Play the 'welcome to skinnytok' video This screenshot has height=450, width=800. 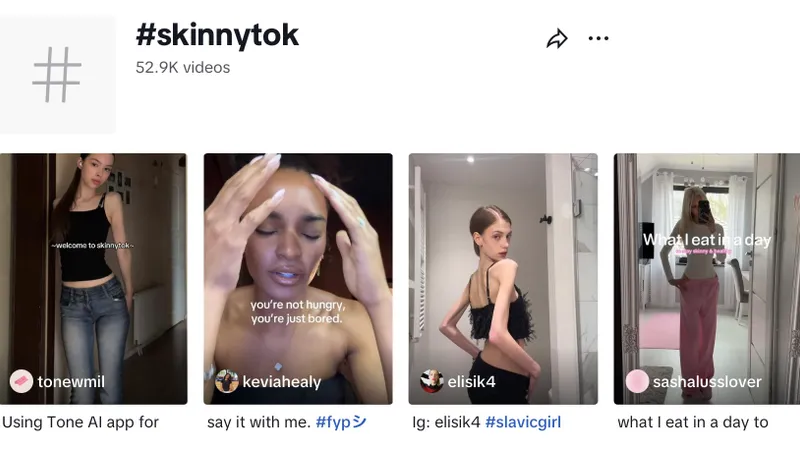(x=93, y=270)
